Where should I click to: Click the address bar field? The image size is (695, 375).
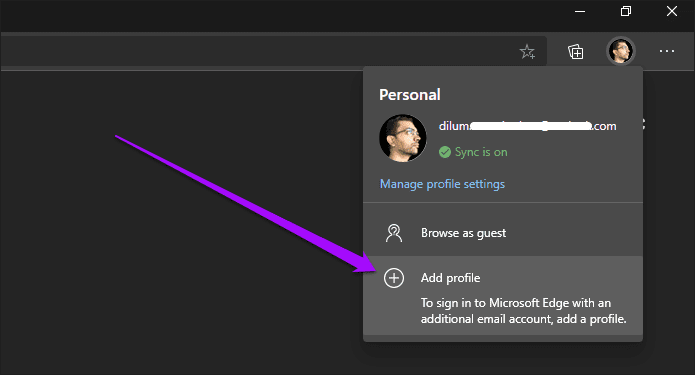pos(273,51)
